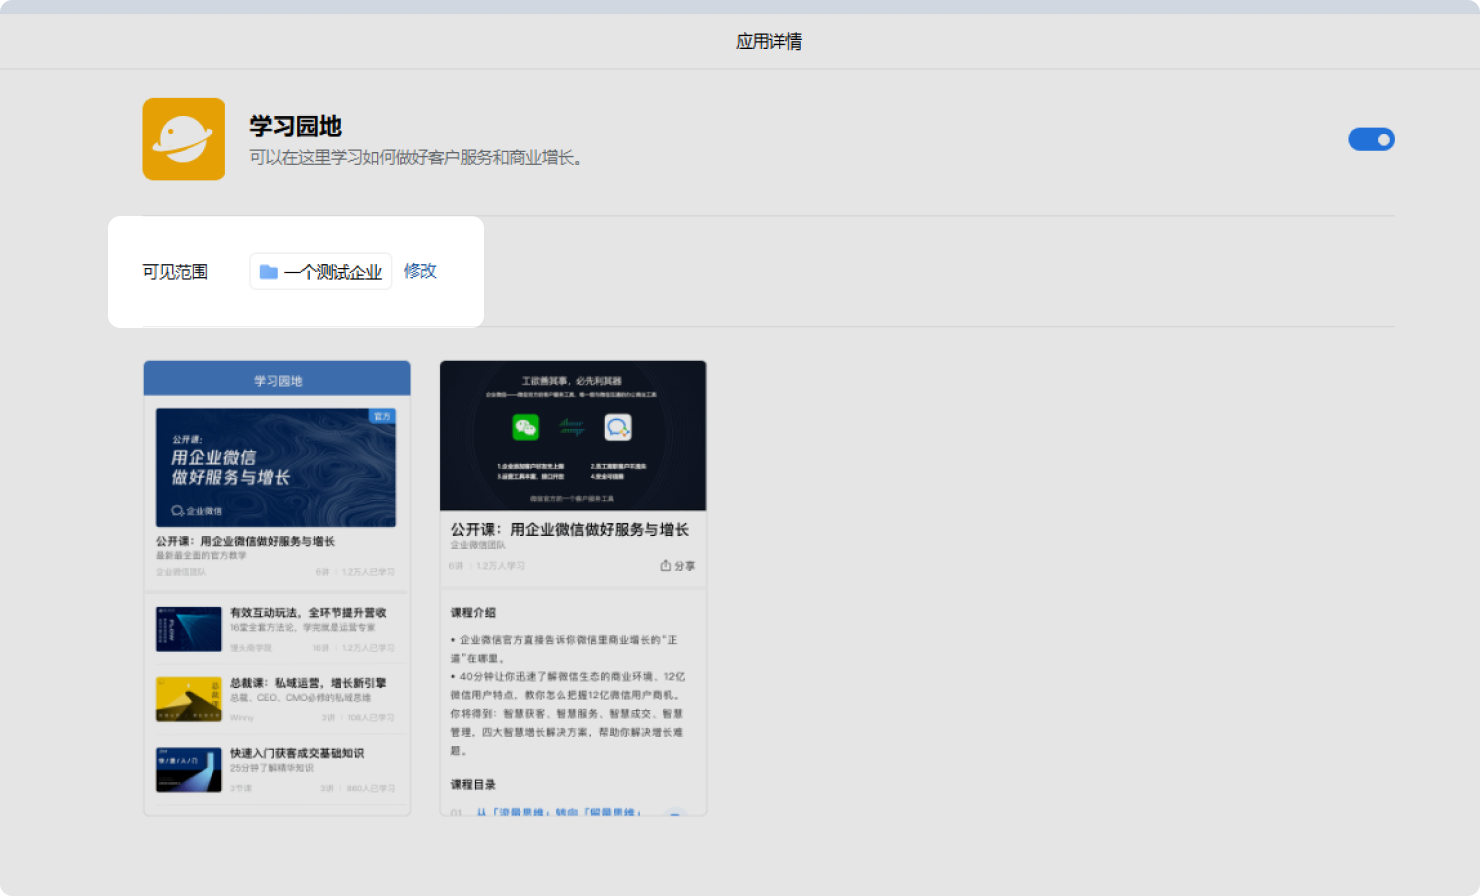Click 有效互动玩法，全环节提升营收 course title
The image size is (1480, 896).
point(308,612)
